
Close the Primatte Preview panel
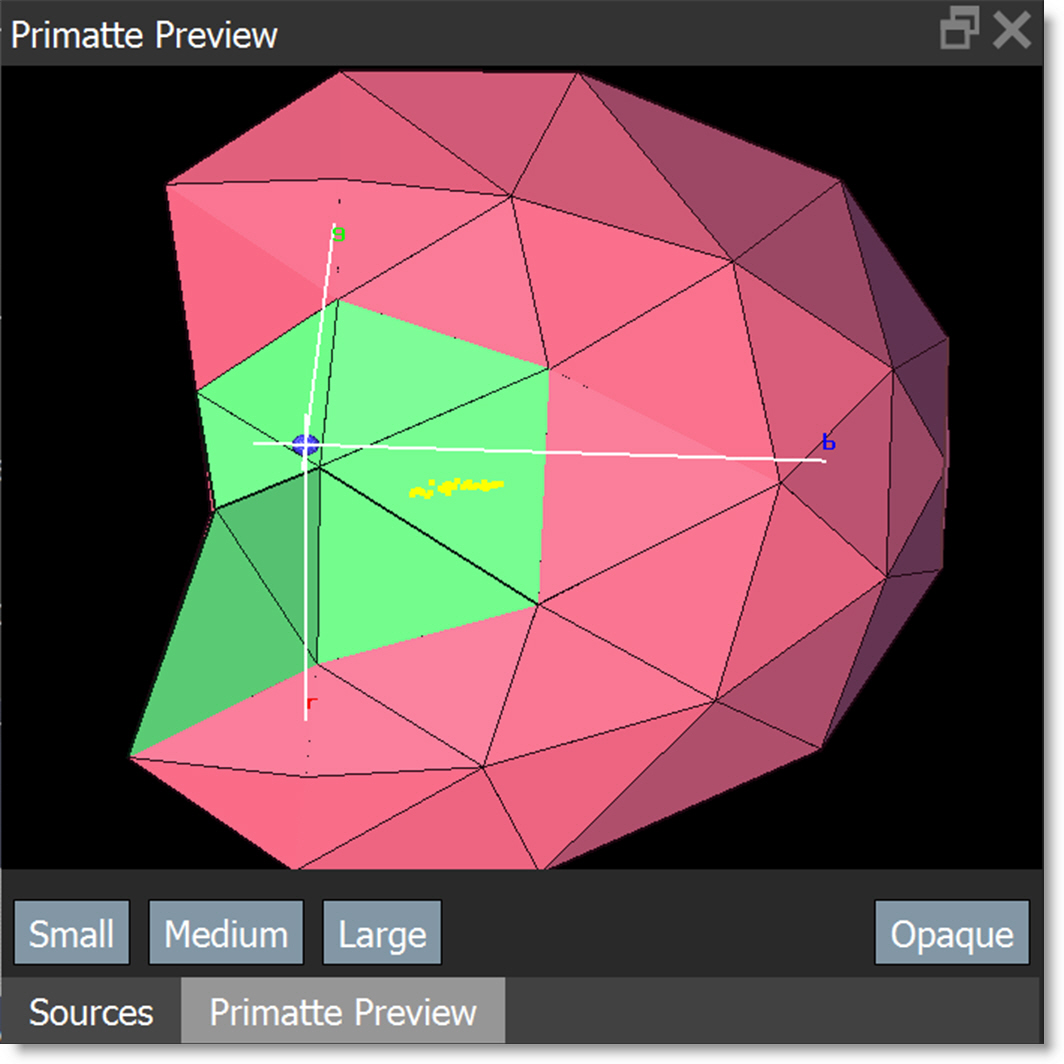click(1012, 31)
